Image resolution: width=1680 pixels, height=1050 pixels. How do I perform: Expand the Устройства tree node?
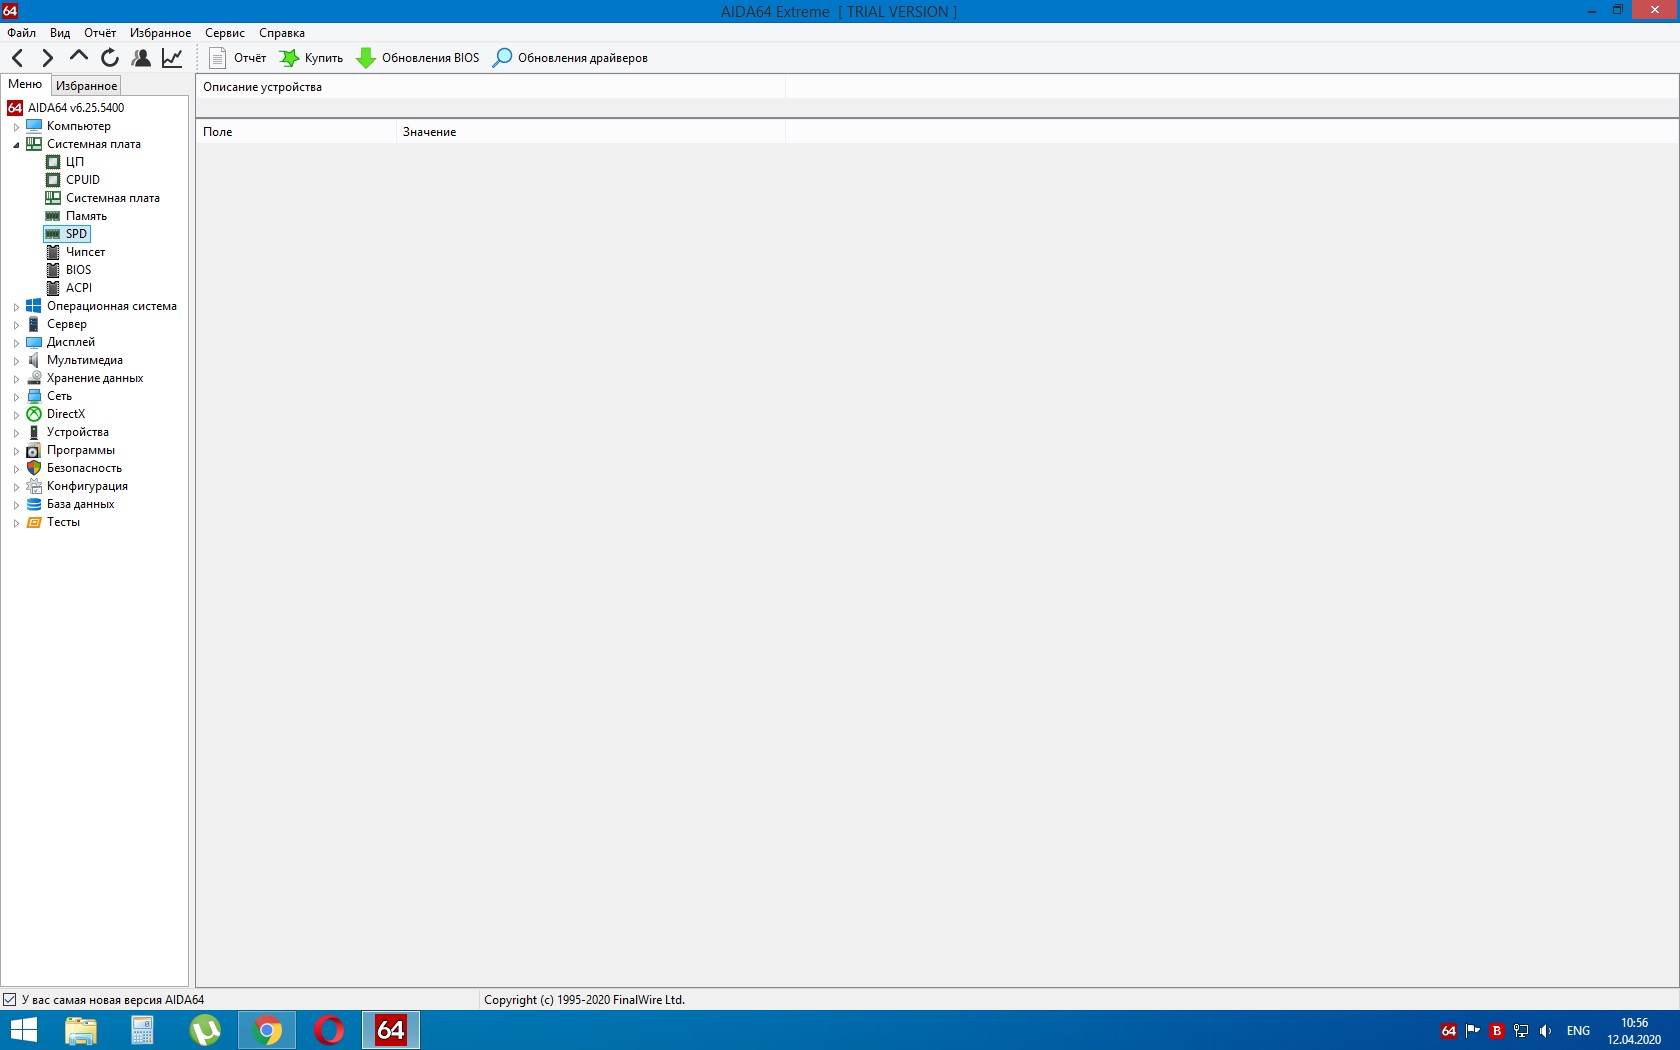pos(16,433)
